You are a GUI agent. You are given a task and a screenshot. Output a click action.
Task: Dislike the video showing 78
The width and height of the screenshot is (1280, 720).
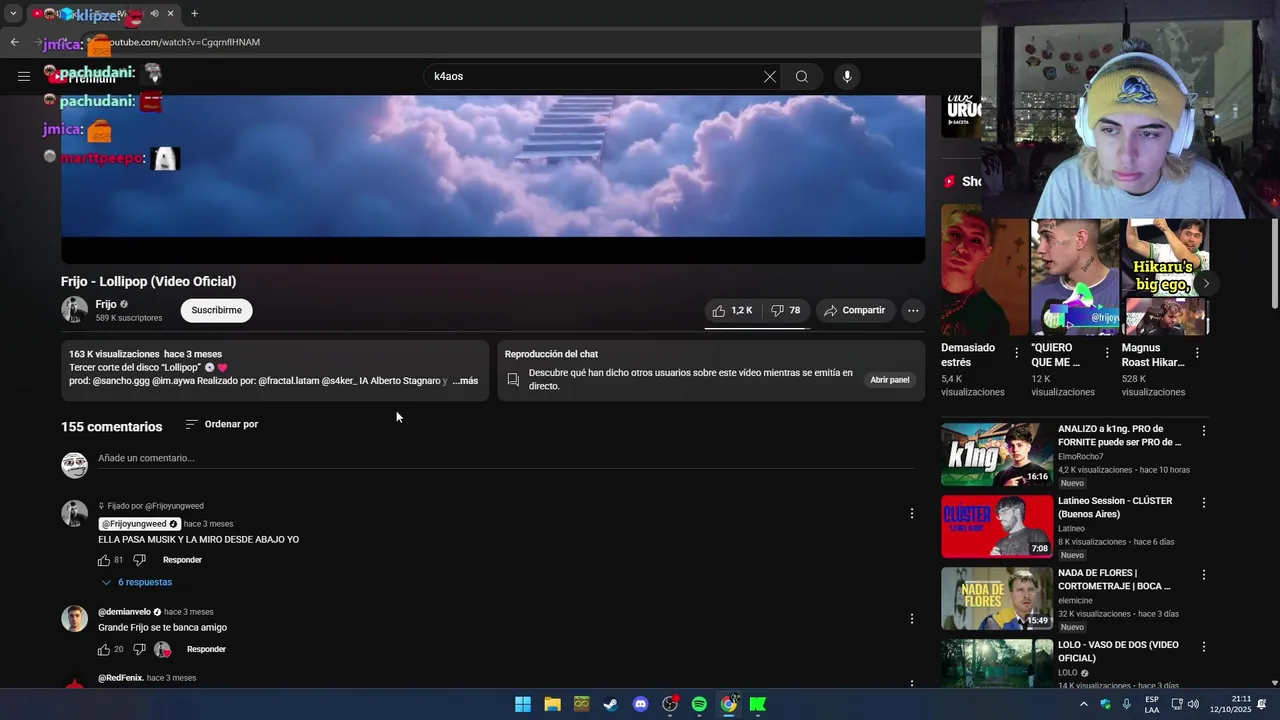pos(785,311)
